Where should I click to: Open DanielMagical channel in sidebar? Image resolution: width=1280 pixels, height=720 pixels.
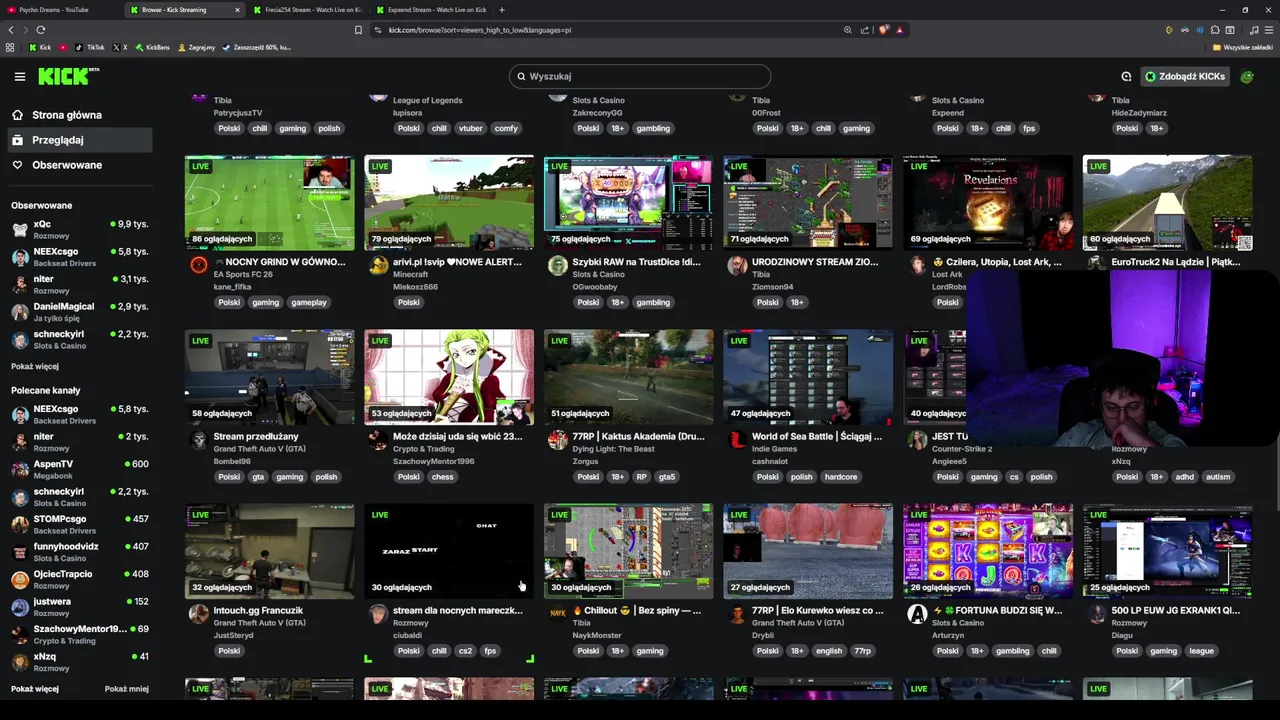tap(80, 311)
